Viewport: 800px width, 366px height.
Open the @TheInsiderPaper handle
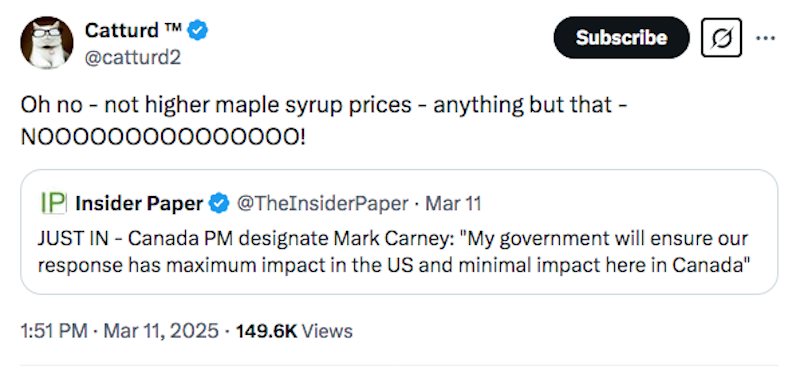pyautogui.click(x=322, y=204)
